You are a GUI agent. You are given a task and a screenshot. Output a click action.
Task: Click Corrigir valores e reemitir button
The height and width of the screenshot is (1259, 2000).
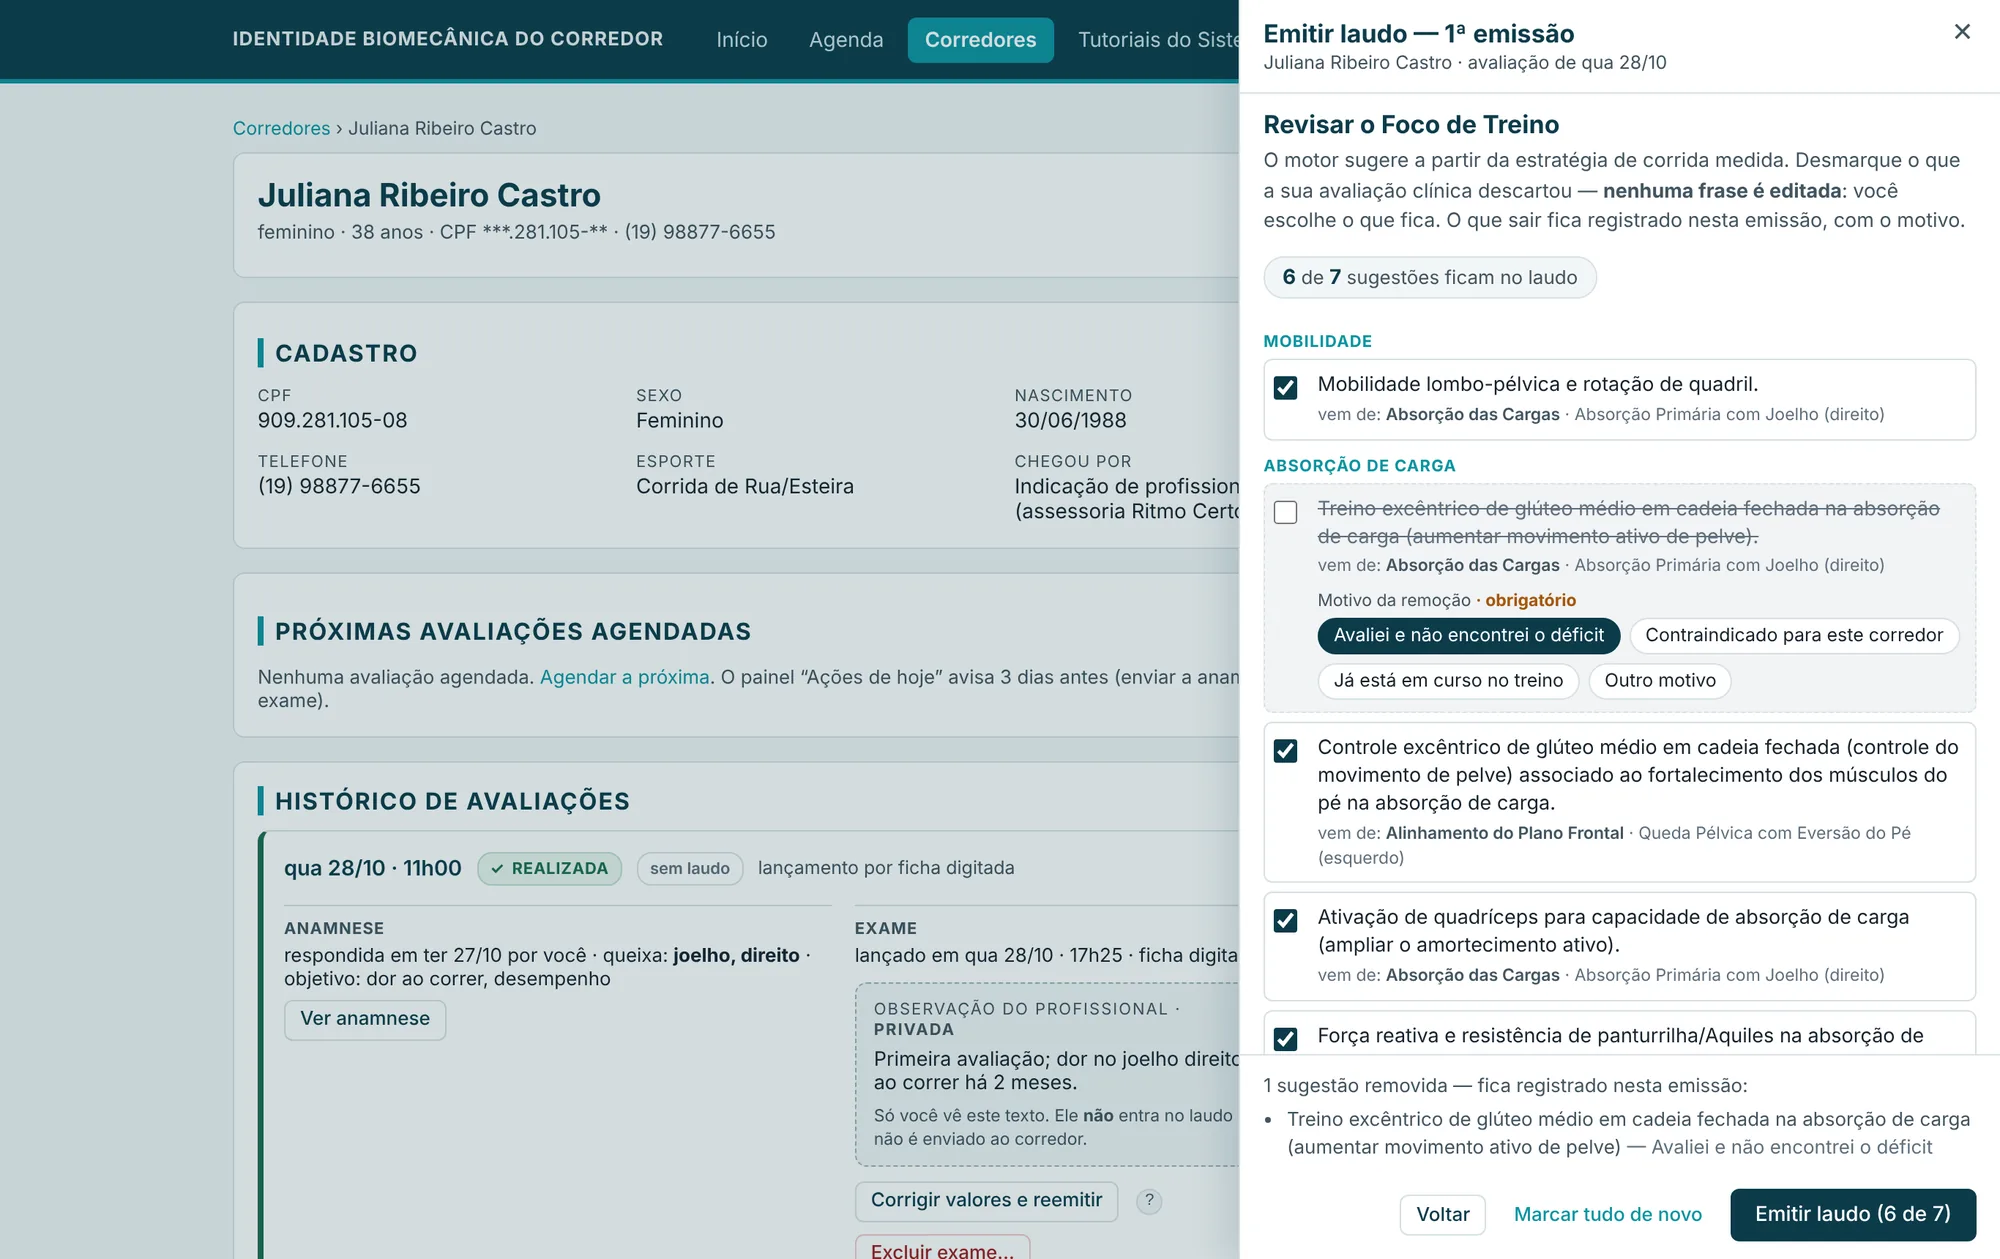[986, 1200]
